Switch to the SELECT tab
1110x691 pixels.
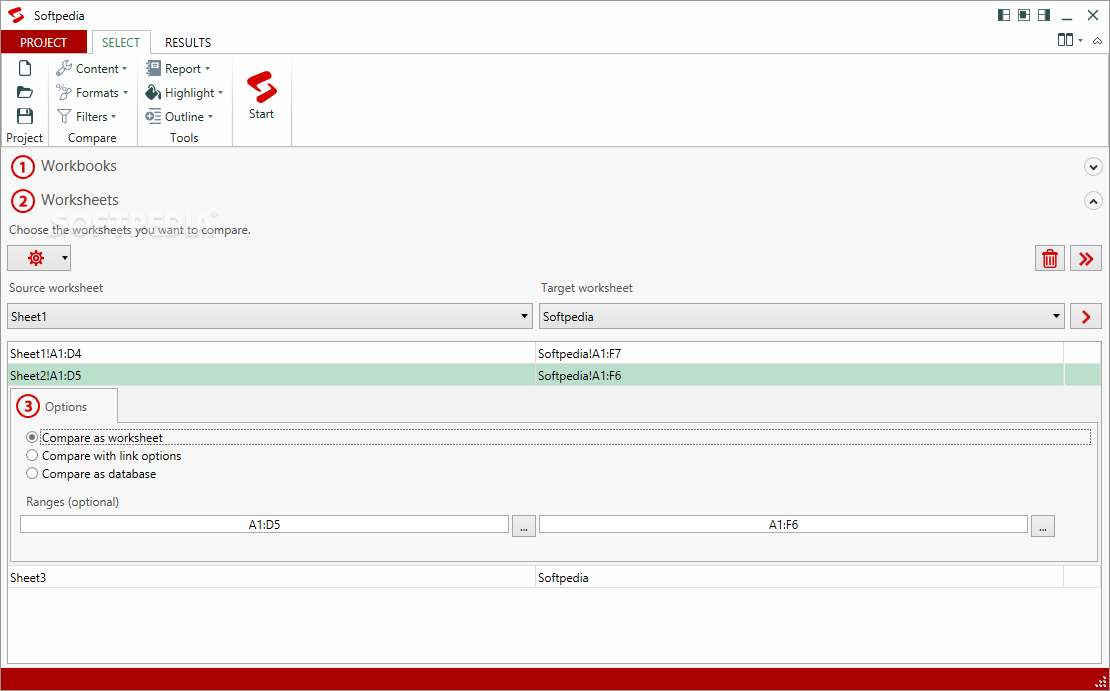tap(120, 42)
